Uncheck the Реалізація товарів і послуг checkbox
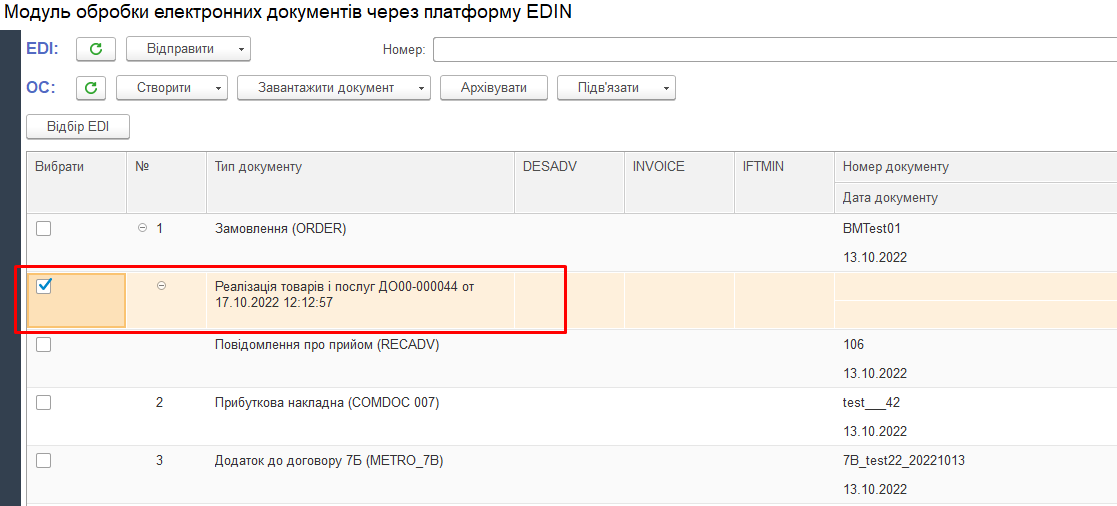Screen dimensions: 1117x506 pos(43,287)
